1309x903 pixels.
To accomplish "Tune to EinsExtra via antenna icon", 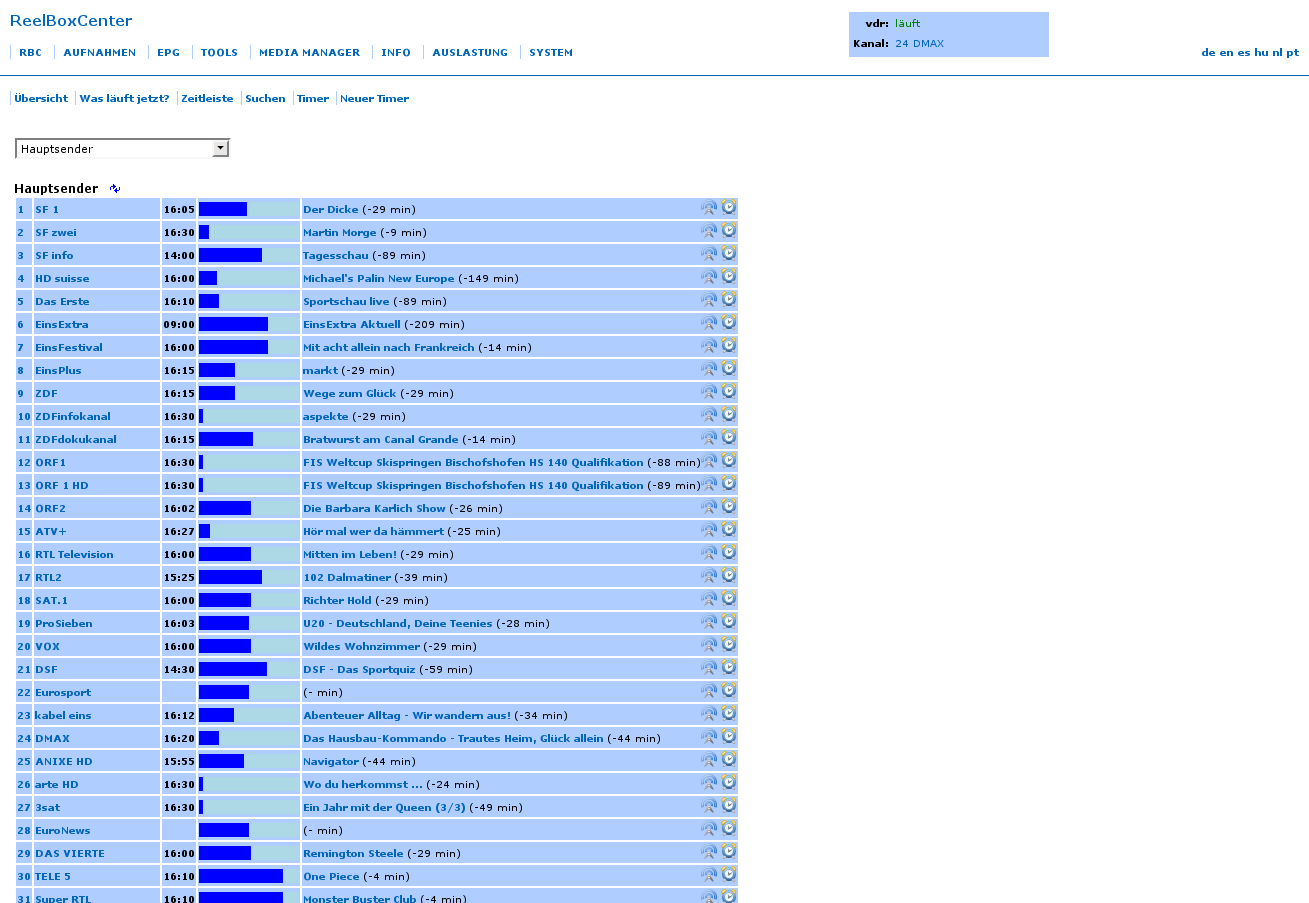I will click(x=709, y=323).
